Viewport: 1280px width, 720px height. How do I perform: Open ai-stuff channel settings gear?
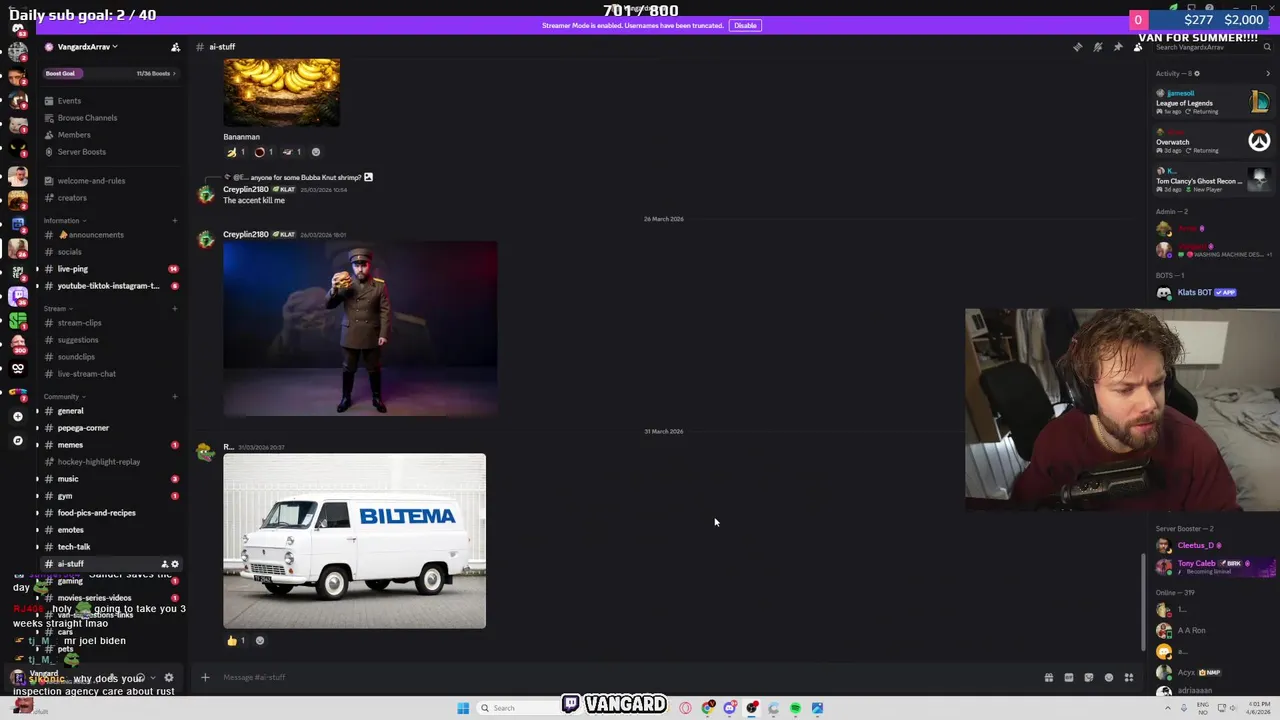175,564
